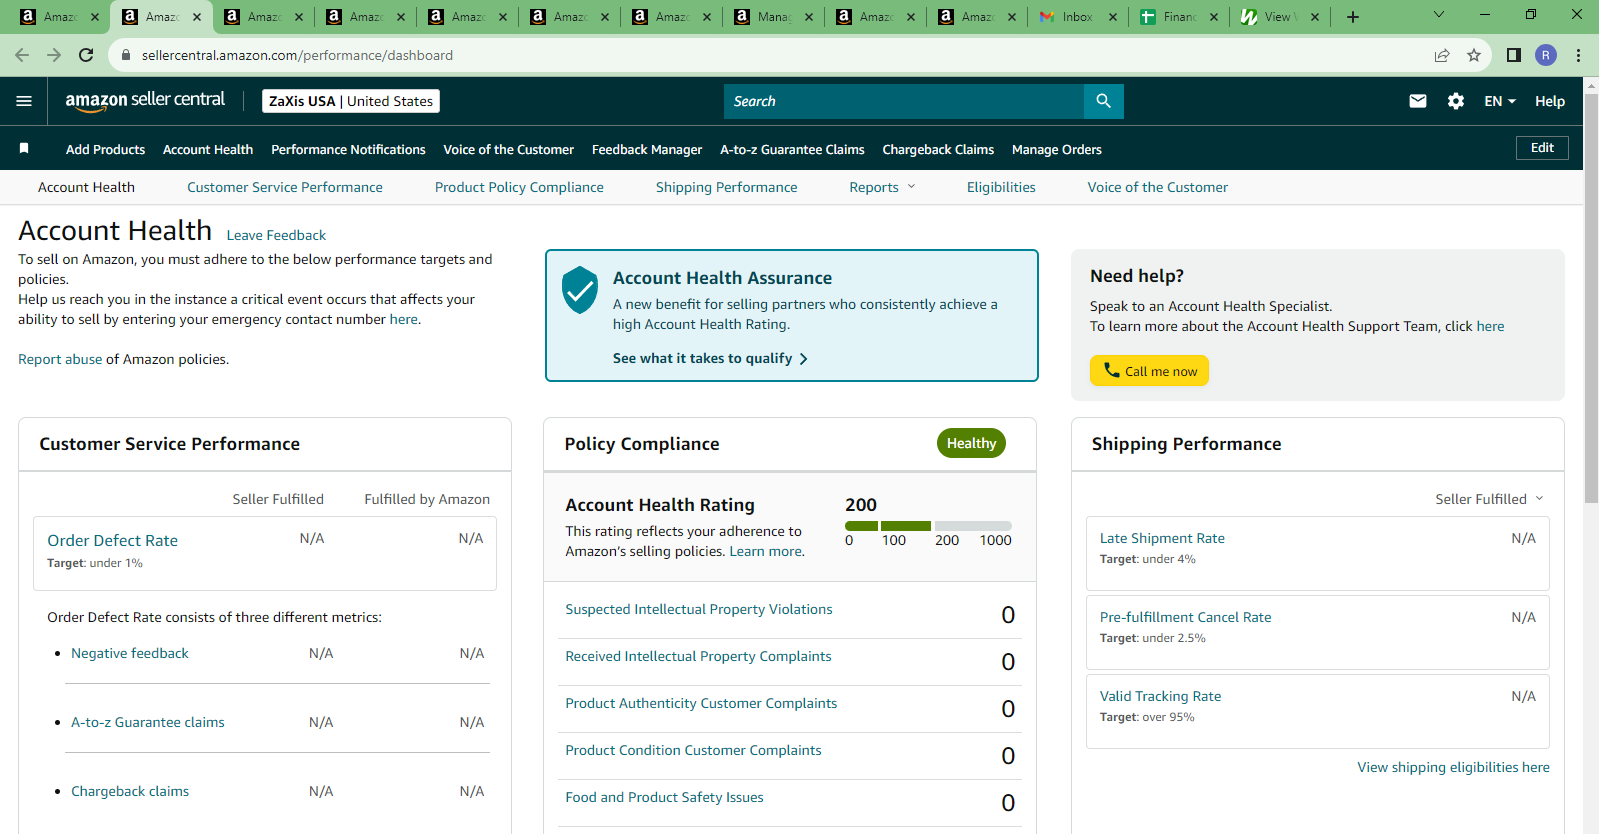The height and width of the screenshot is (834, 1599).
Task: Open A-to-z Guarantee Claims in the top bar
Action: (x=792, y=149)
